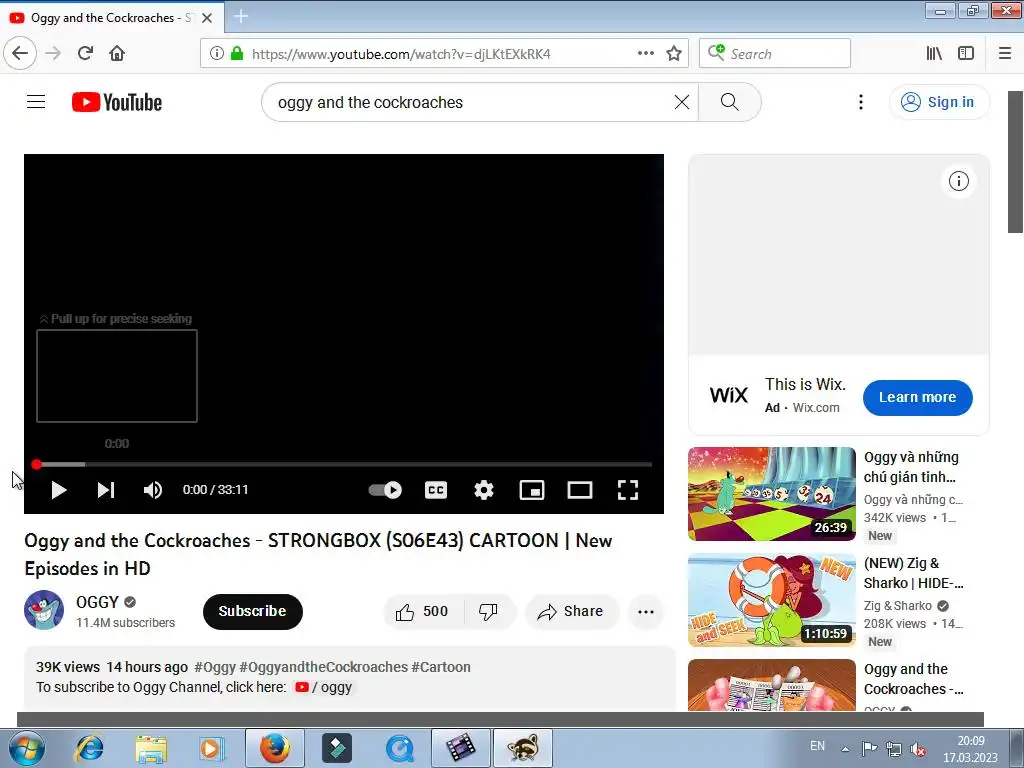
Task: Open a new tab with plus
Action: tap(241, 16)
